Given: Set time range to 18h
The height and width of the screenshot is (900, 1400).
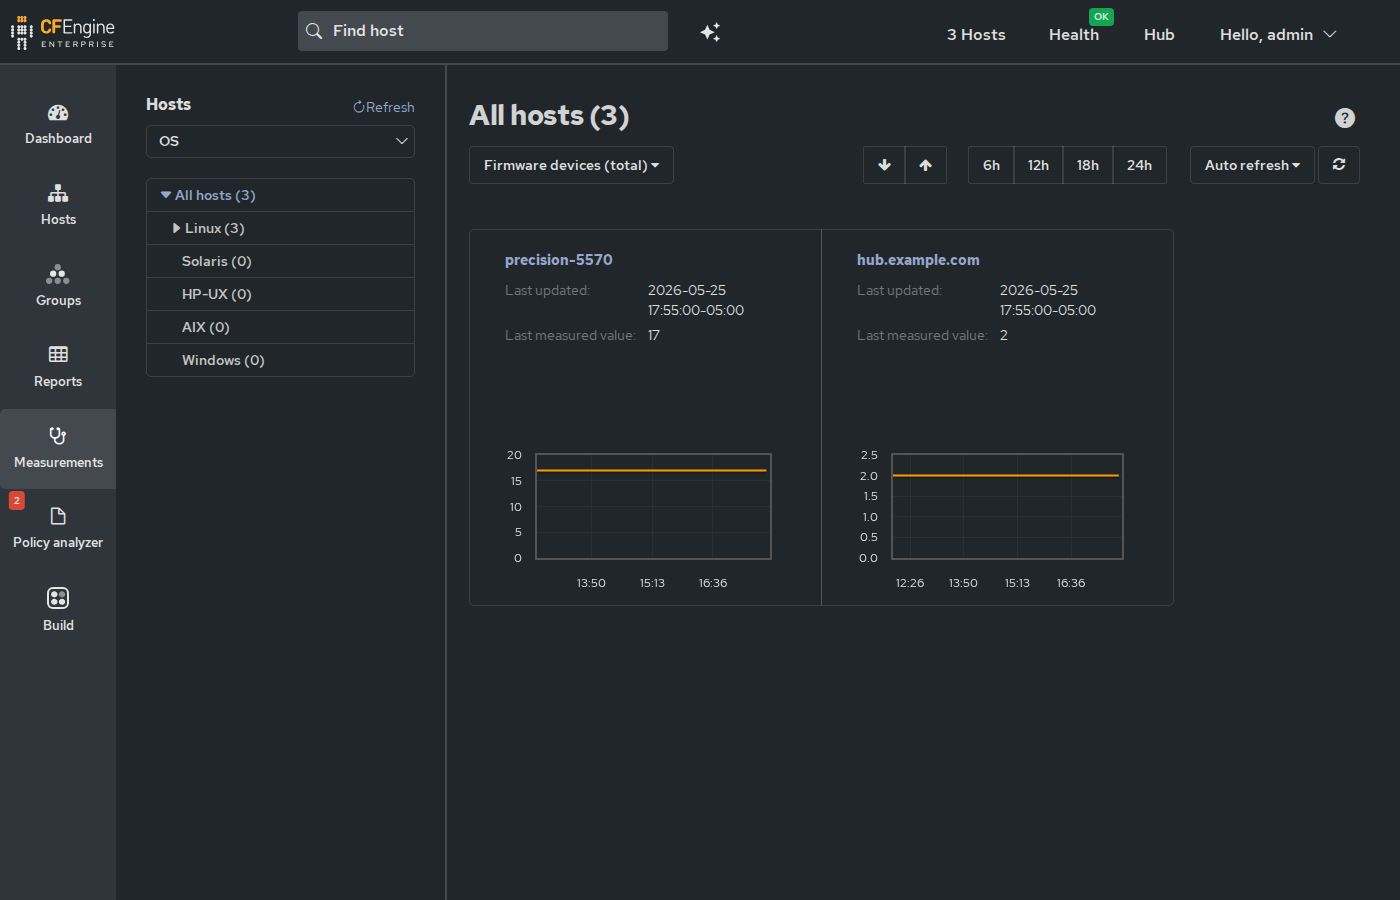Looking at the screenshot, I should [1088, 165].
